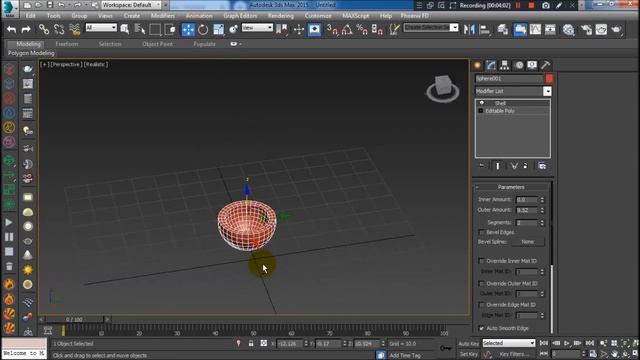
Task: Activate Bind to Space Warp tool
Action: pos(75,29)
